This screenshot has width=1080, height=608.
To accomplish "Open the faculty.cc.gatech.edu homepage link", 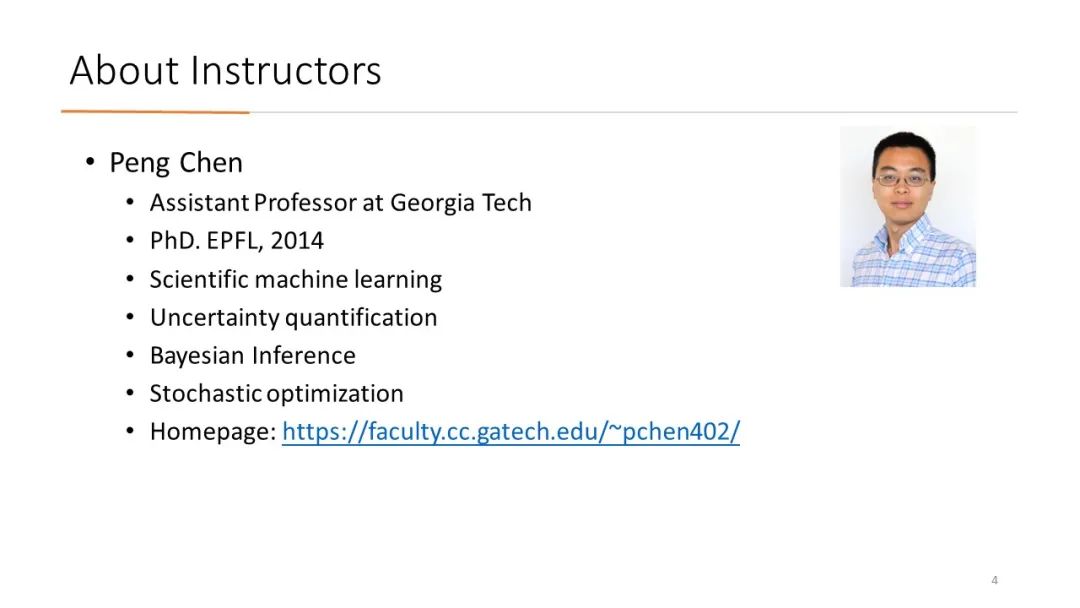I will point(510,432).
